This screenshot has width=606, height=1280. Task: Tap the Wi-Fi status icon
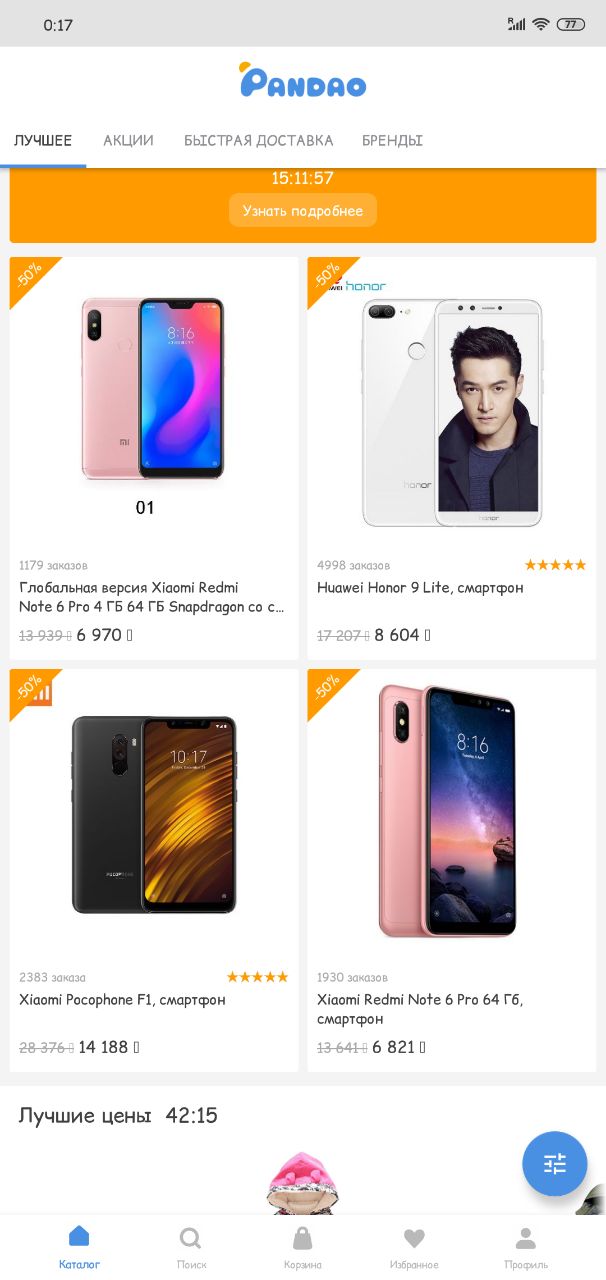click(x=541, y=24)
